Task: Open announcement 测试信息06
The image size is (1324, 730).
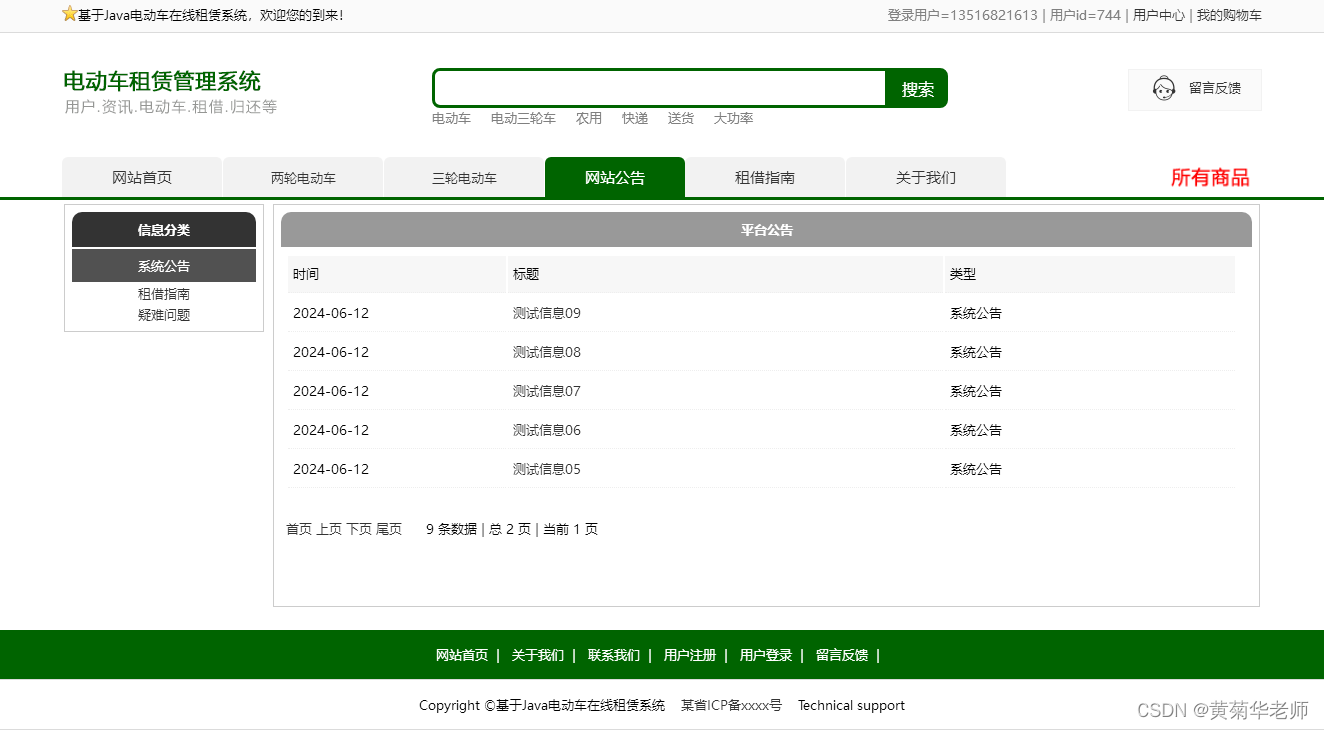Action: coord(547,430)
